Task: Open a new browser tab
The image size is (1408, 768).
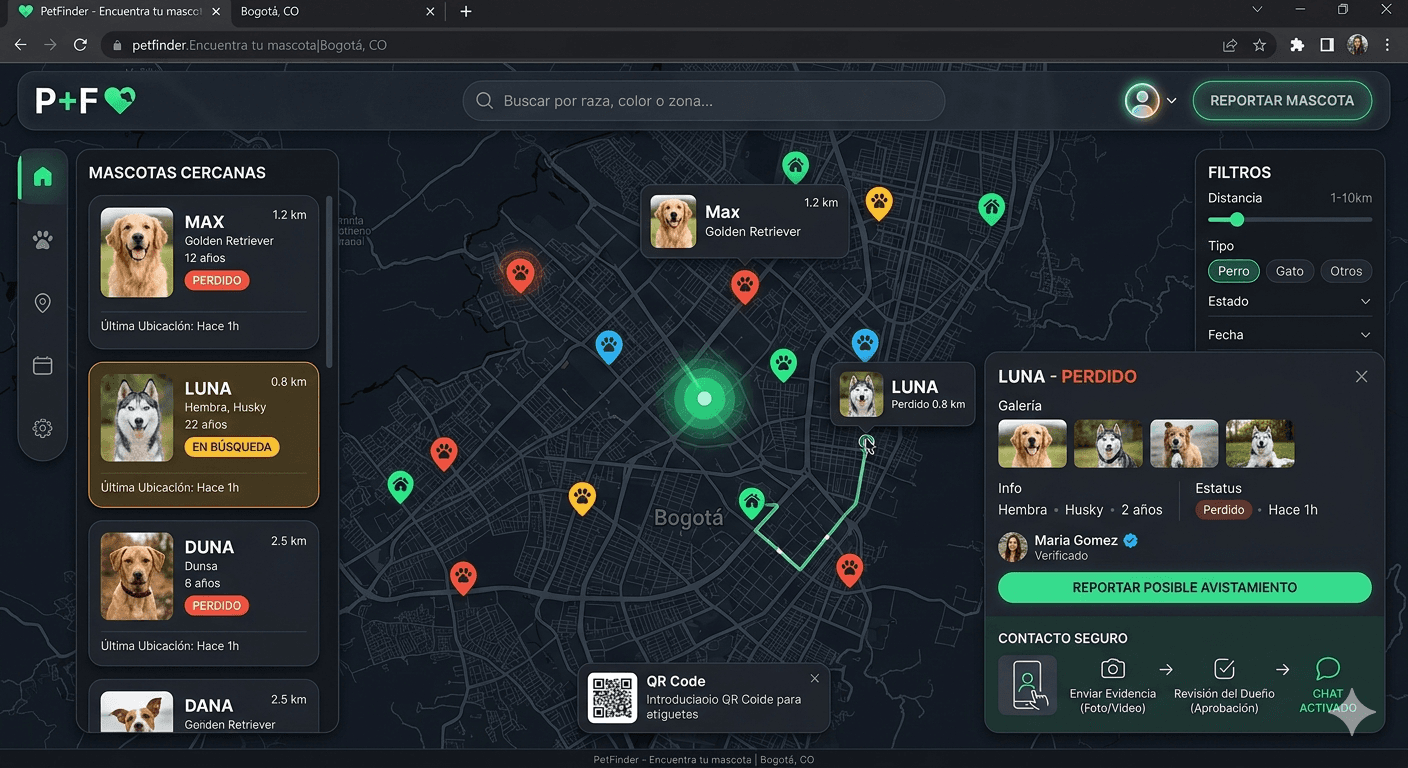Action: tap(465, 12)
